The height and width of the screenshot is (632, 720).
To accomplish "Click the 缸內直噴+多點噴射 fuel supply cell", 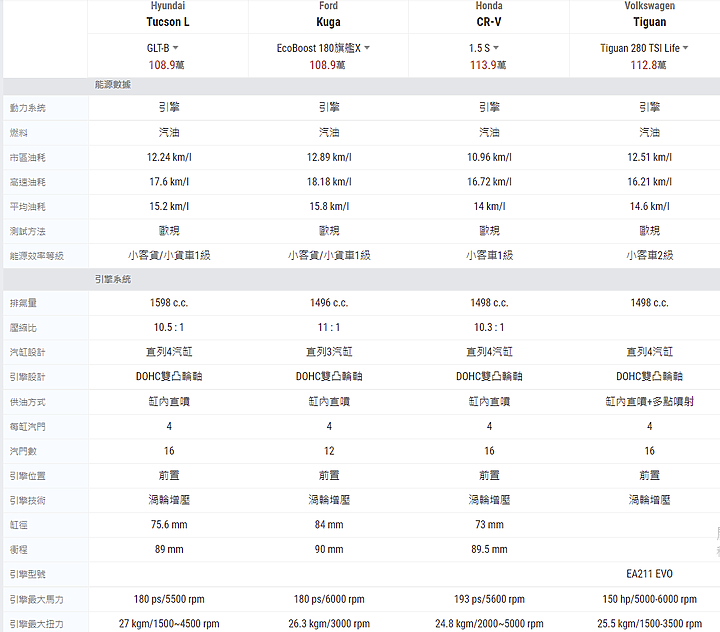I will (x=650, y=402).
